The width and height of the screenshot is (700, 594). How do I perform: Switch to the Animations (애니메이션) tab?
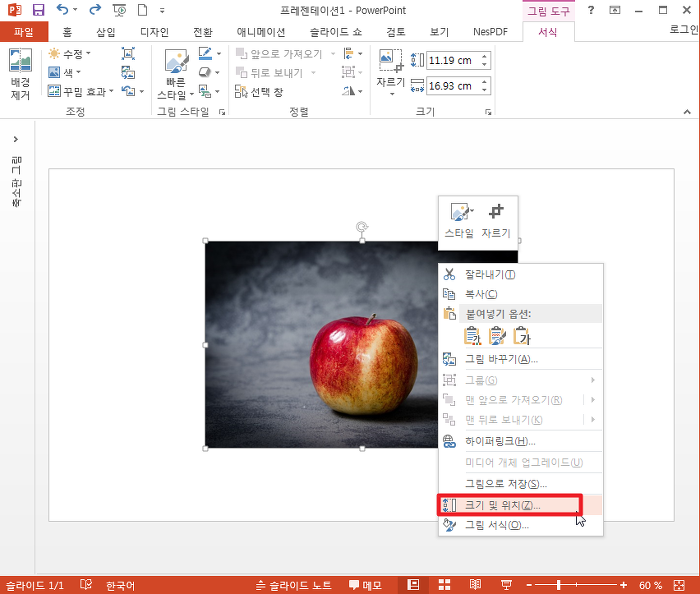261,32
